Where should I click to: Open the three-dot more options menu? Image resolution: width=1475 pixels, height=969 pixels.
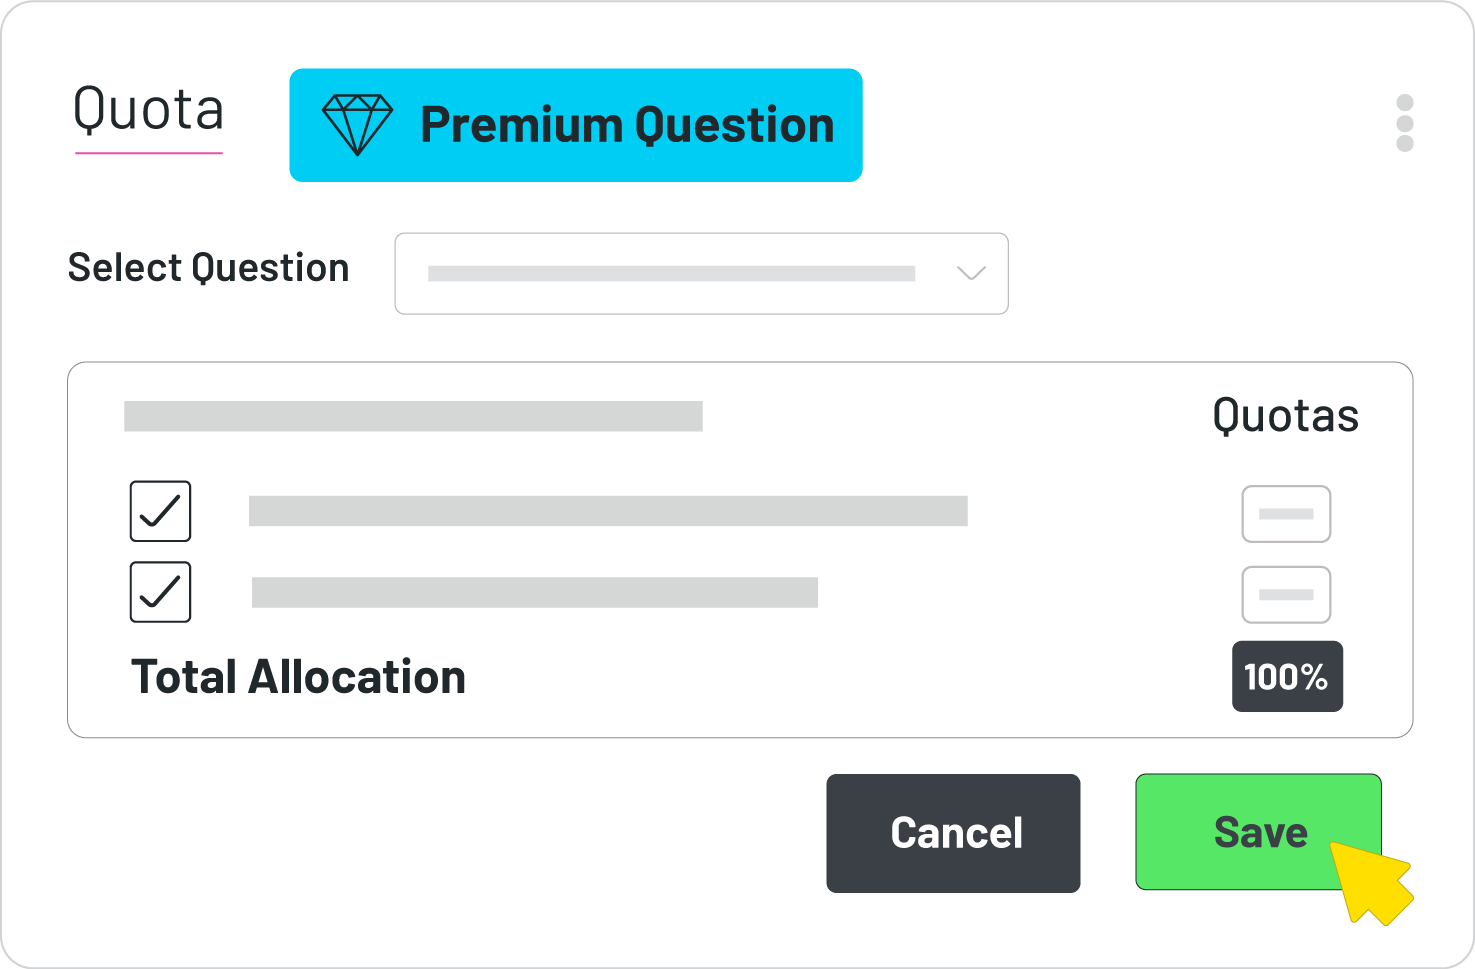coord(1405,124)
